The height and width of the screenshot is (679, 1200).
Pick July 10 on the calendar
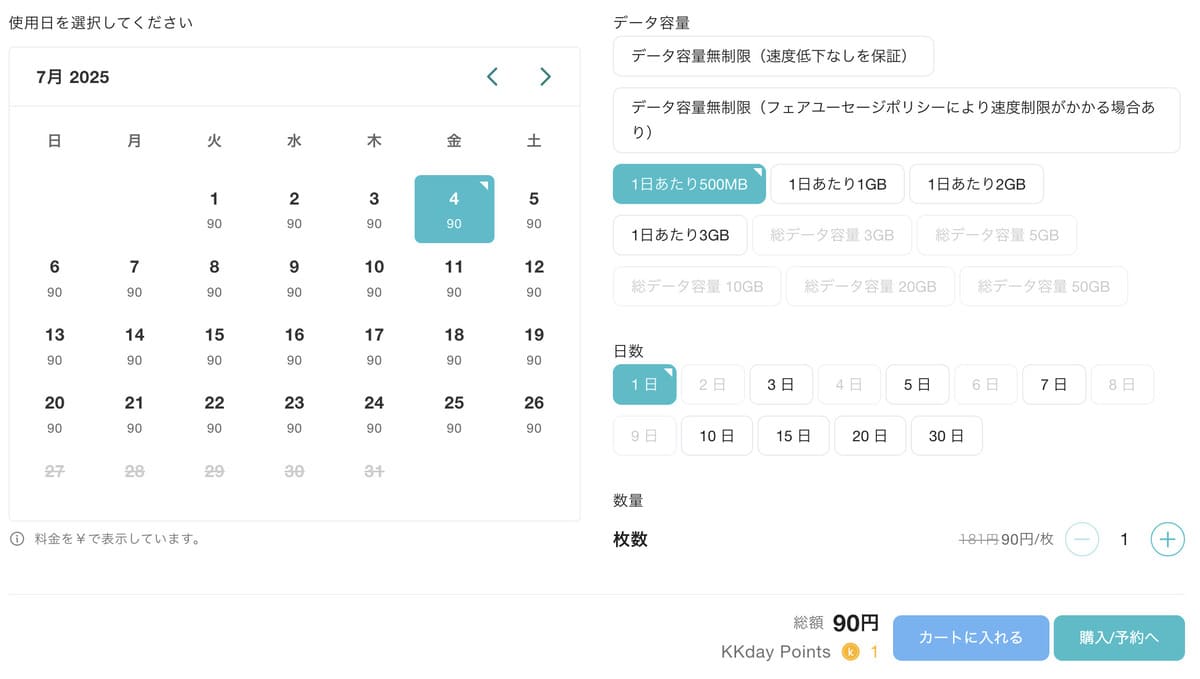[374, 277]
